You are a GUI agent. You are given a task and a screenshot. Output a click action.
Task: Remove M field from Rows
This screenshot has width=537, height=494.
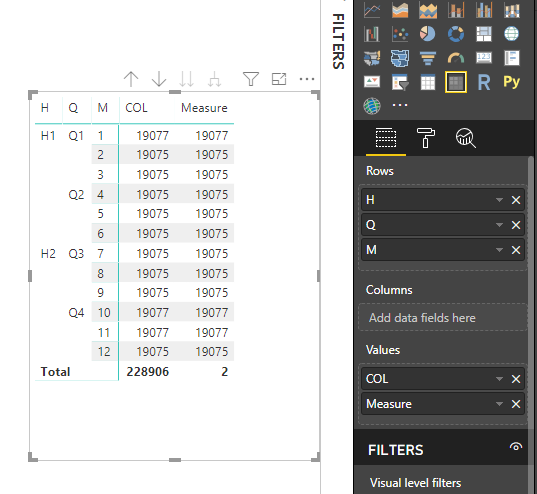[x=516, y=250]
